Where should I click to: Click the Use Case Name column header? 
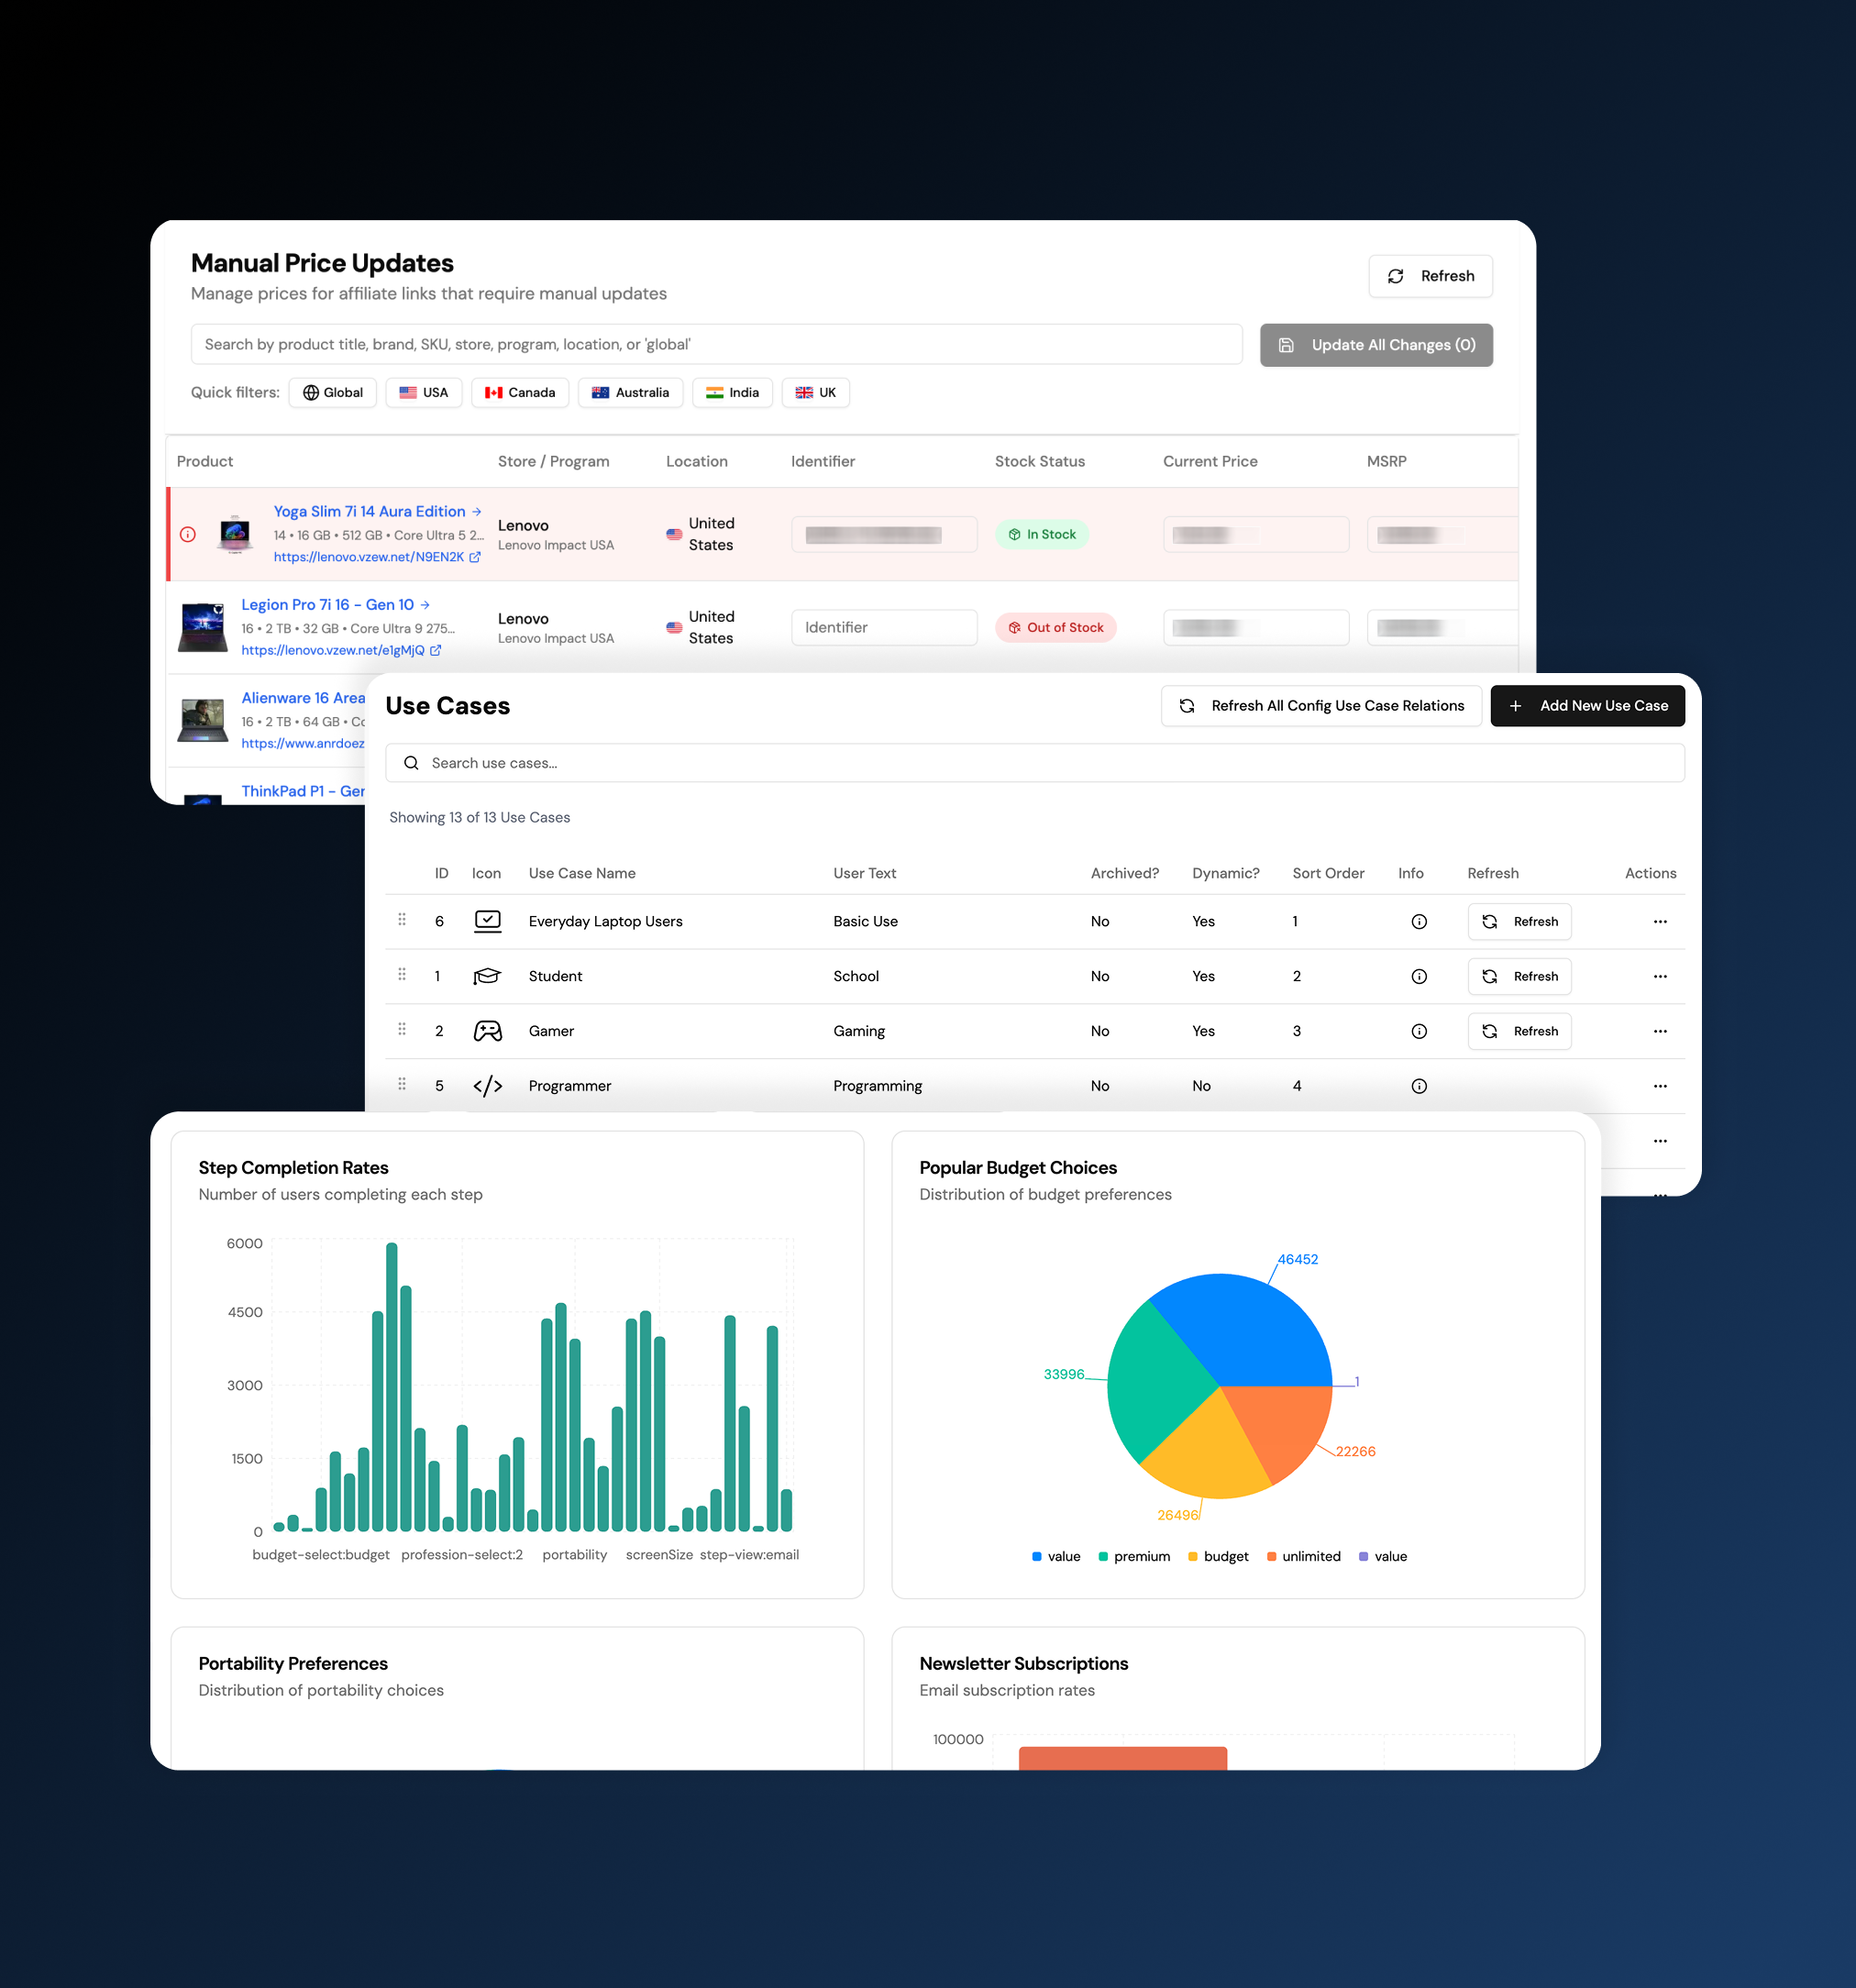tap(582, 873)
